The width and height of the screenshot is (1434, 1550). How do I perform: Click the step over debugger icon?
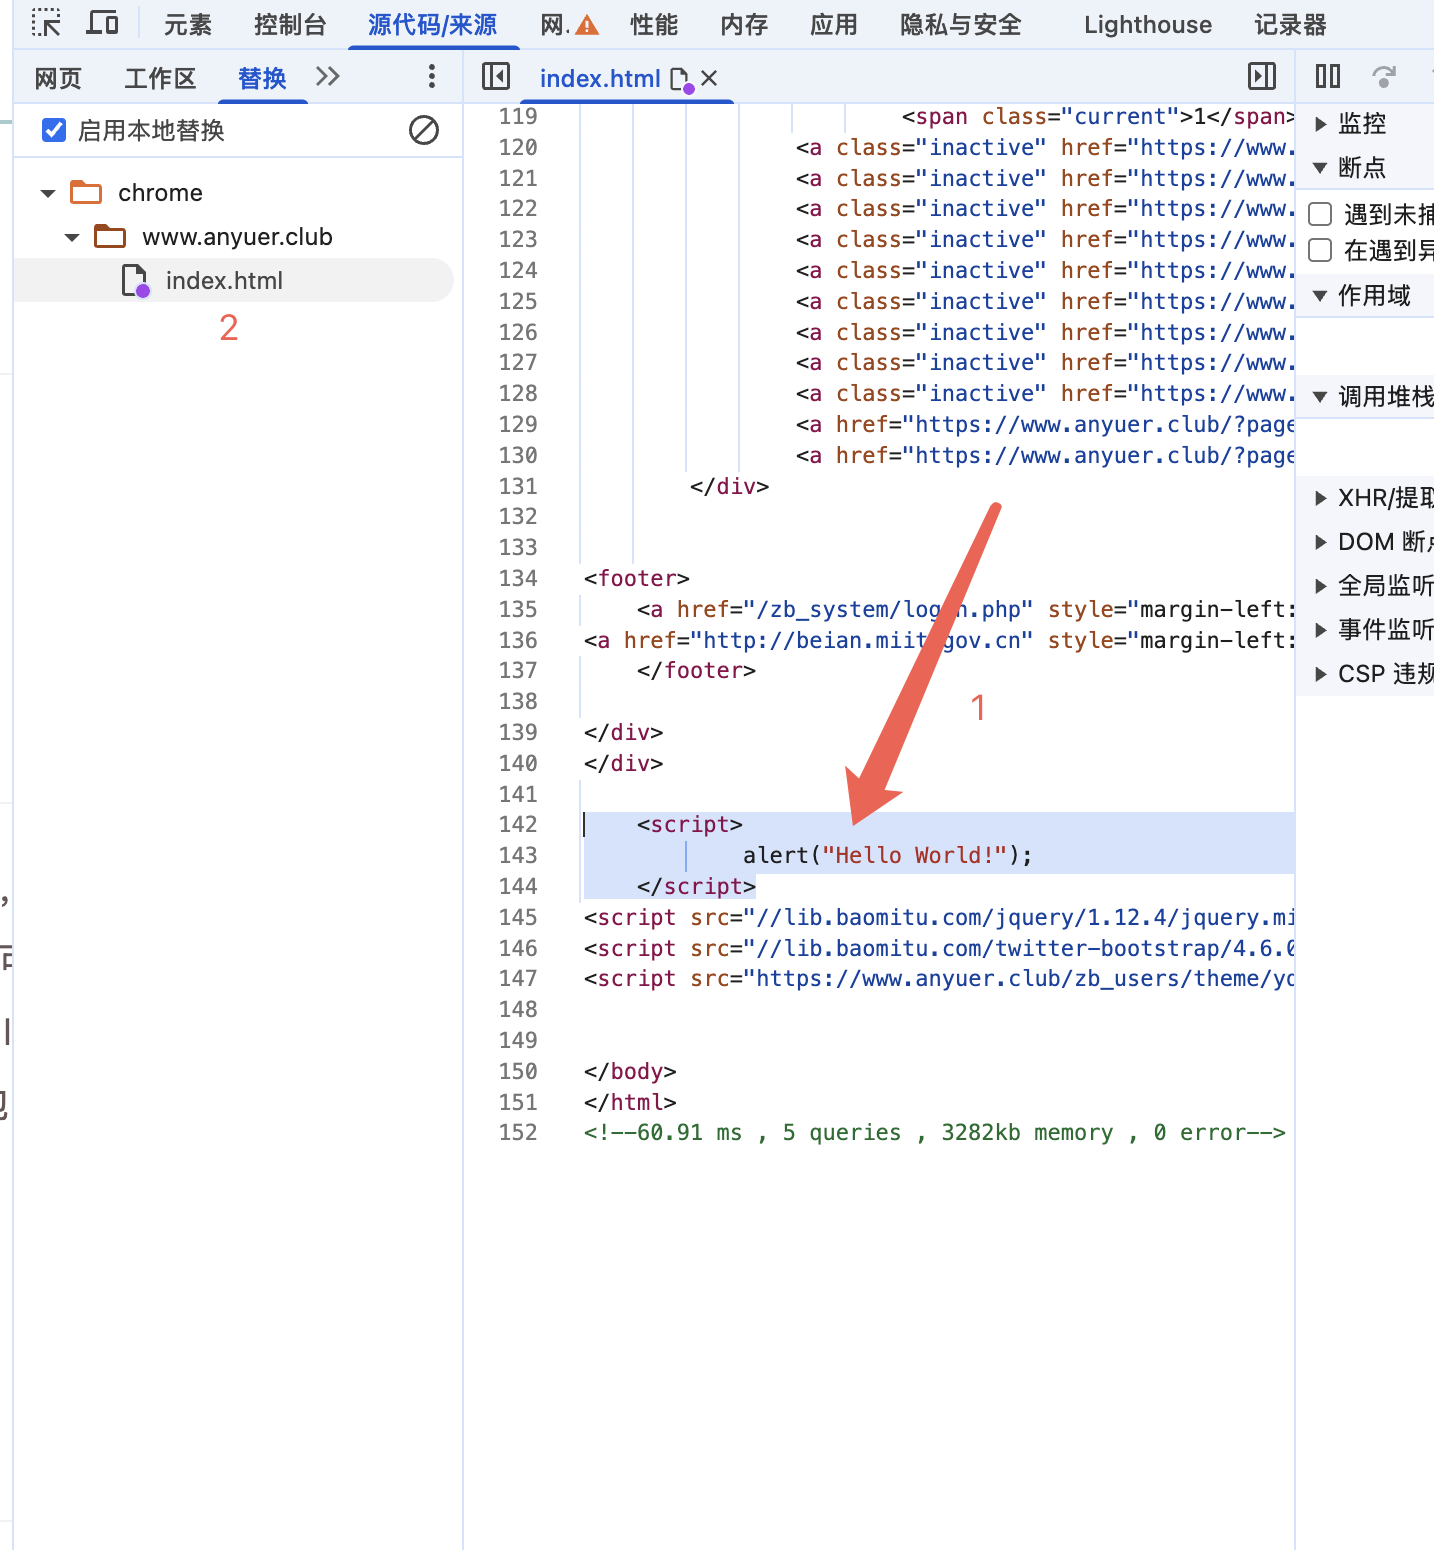(1384, 76)
